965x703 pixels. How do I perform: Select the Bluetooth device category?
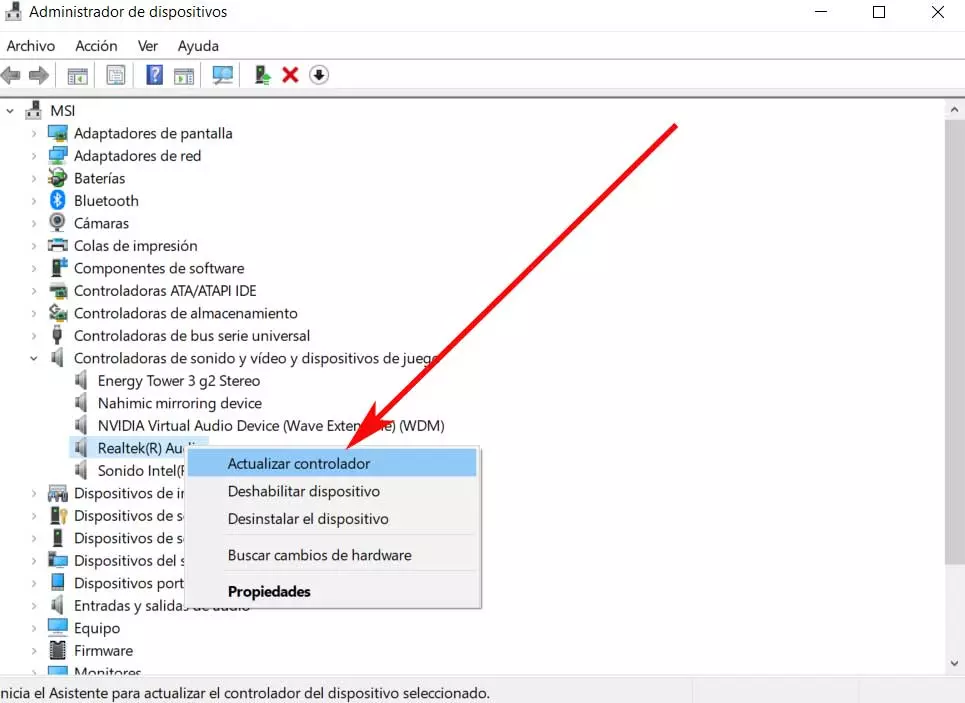click(106, 201)
